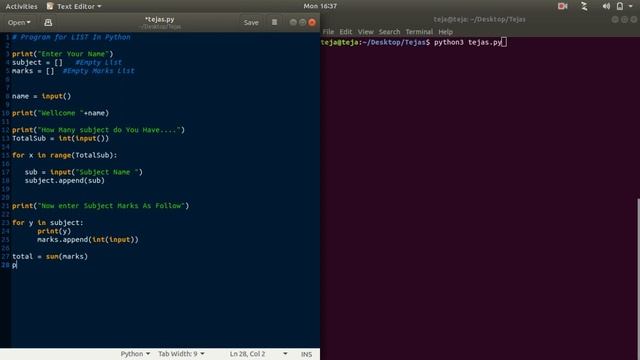Click the python3 tejas.py command text
This screenshot has height=360, width=640.
[468, 42]
